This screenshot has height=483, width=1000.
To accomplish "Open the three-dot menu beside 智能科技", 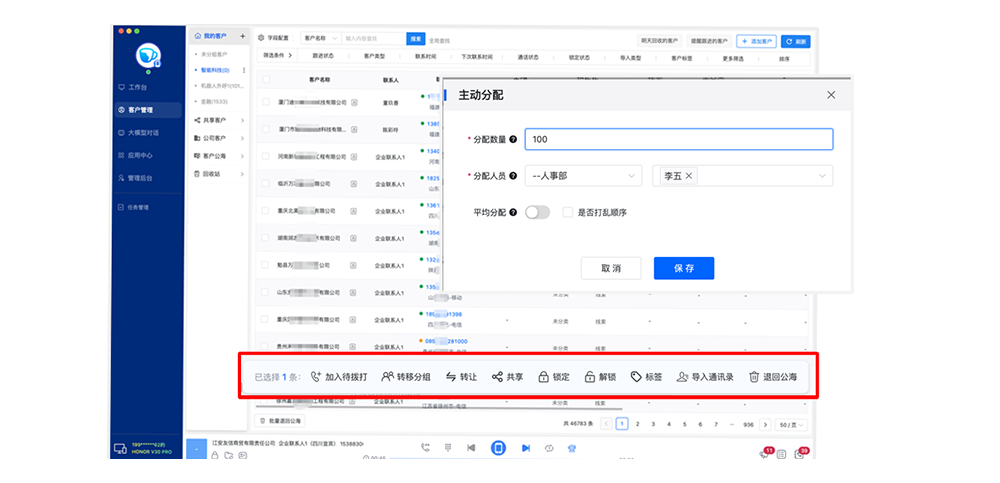I will 244,70.
